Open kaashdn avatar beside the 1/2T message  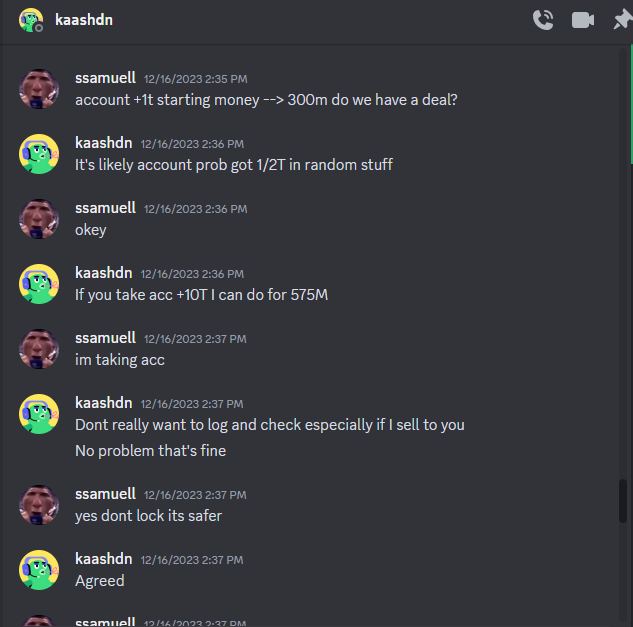coord(39,154)
